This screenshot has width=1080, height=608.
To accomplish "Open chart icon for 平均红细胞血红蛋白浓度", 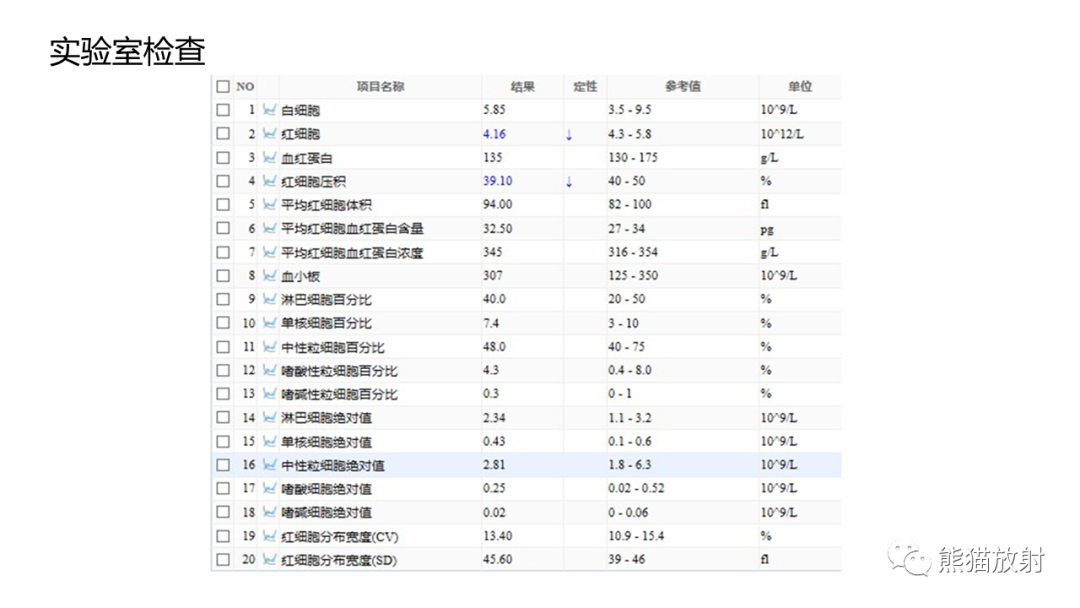I will pos(269,252).
